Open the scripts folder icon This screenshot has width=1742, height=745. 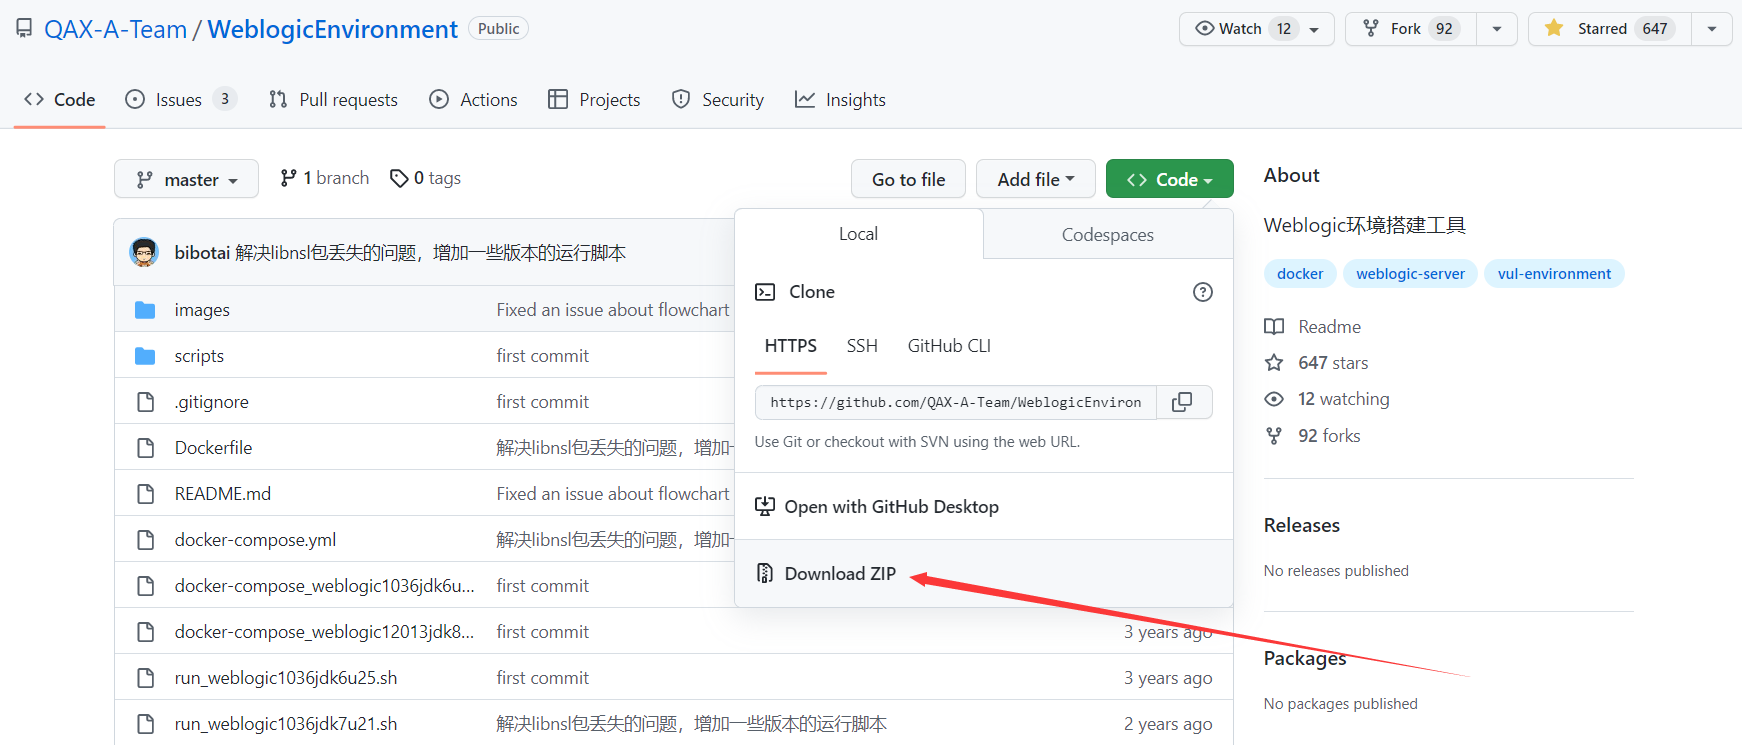[145, 356]
